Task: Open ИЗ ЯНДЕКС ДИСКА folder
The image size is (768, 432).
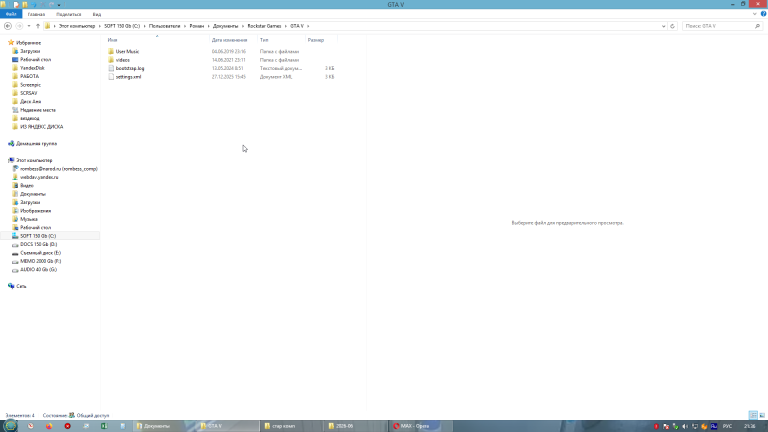Action: click(x=42, y=127)
